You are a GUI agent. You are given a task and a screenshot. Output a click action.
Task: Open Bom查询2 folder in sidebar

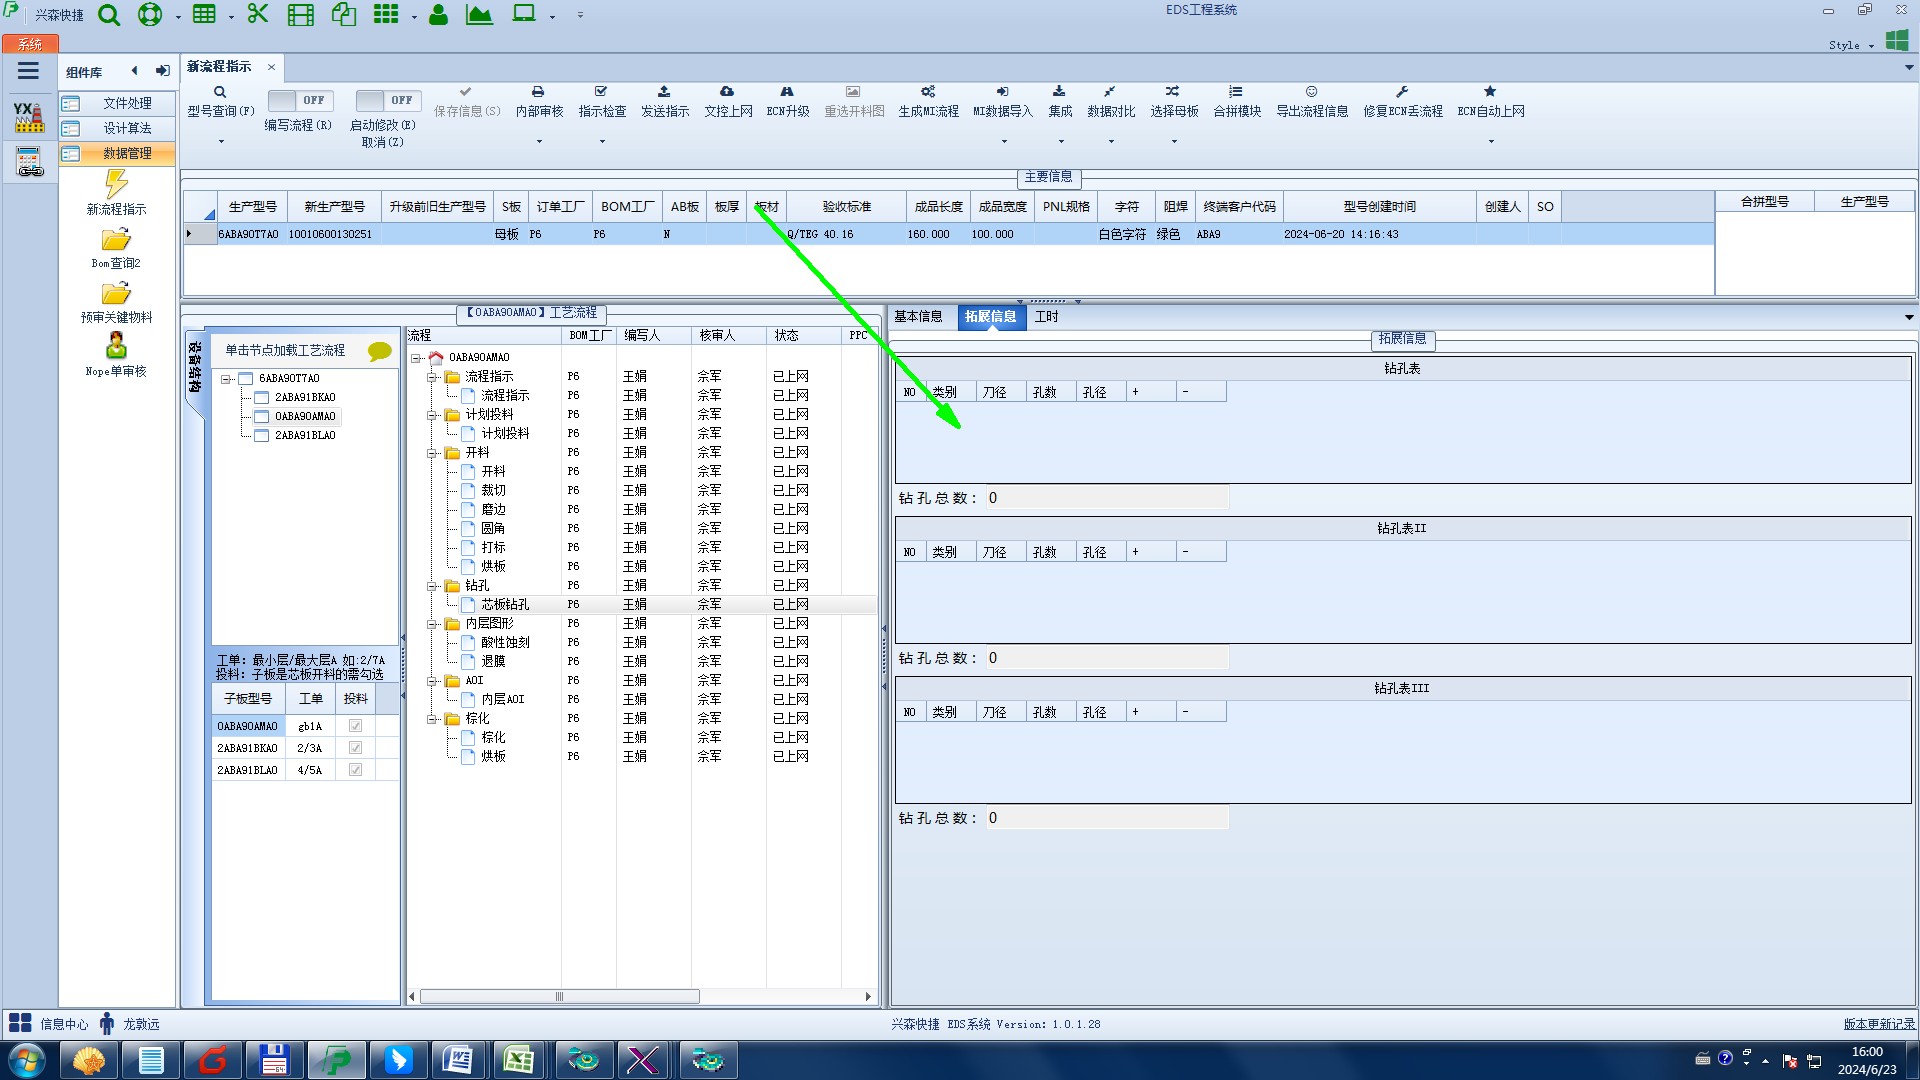(116, 248)
